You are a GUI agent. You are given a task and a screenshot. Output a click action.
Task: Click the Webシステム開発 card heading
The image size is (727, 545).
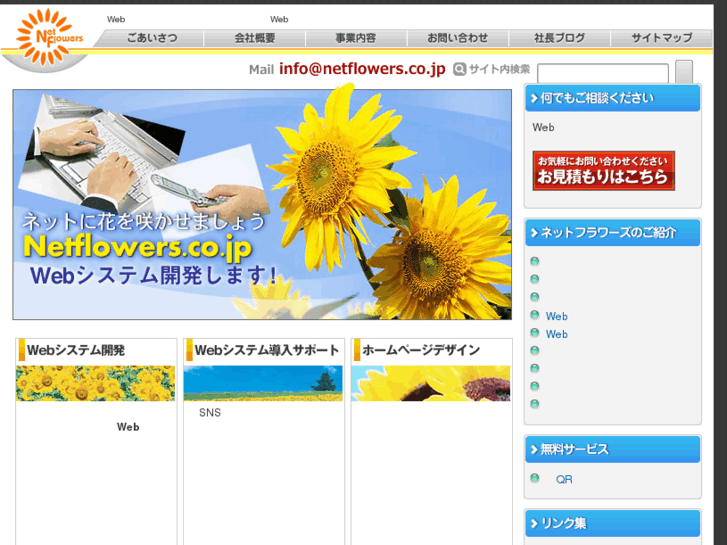76,350
